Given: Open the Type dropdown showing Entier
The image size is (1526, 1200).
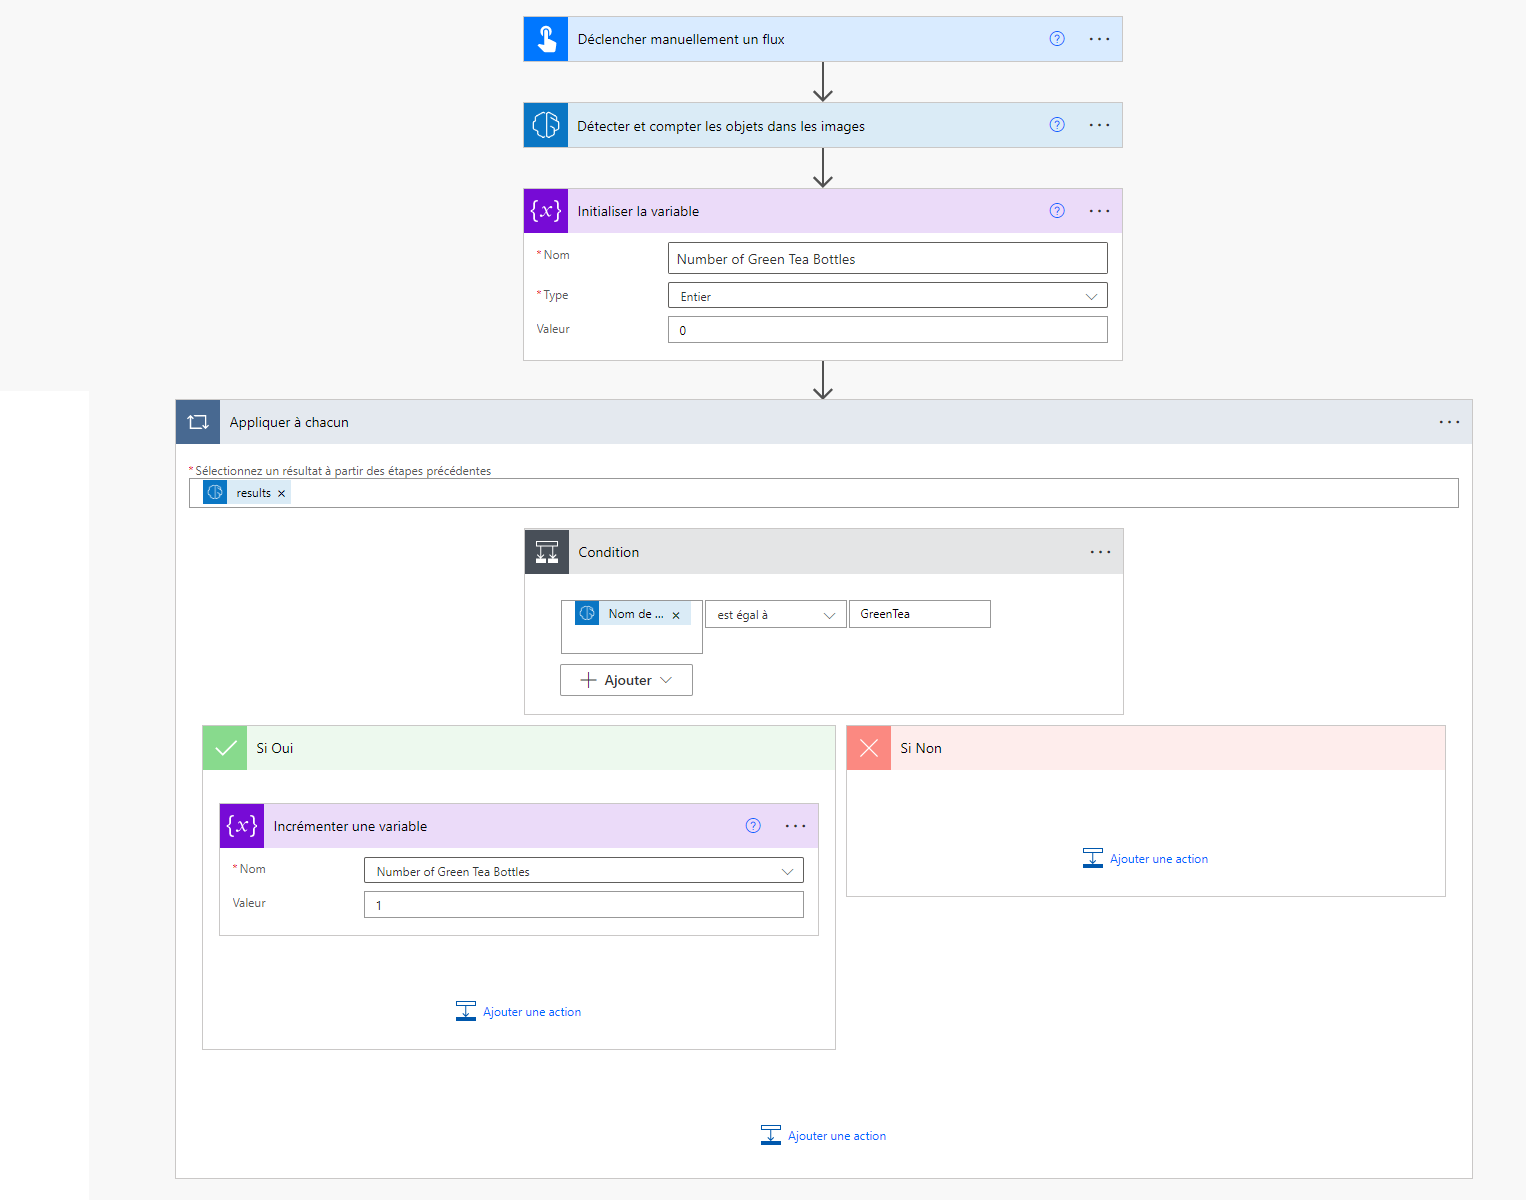Looking at the screenshot, I should [x=887, y=296].
